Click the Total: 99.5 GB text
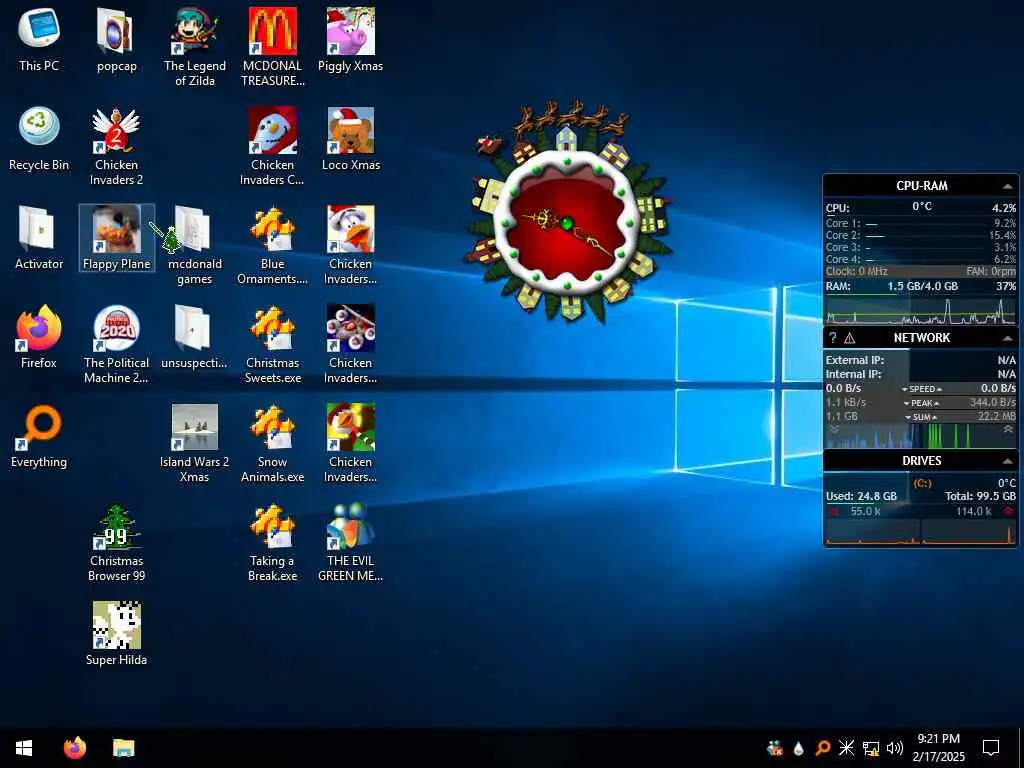Image resolution: width=1024 pixels, height=768 pixels. point(980,496)
